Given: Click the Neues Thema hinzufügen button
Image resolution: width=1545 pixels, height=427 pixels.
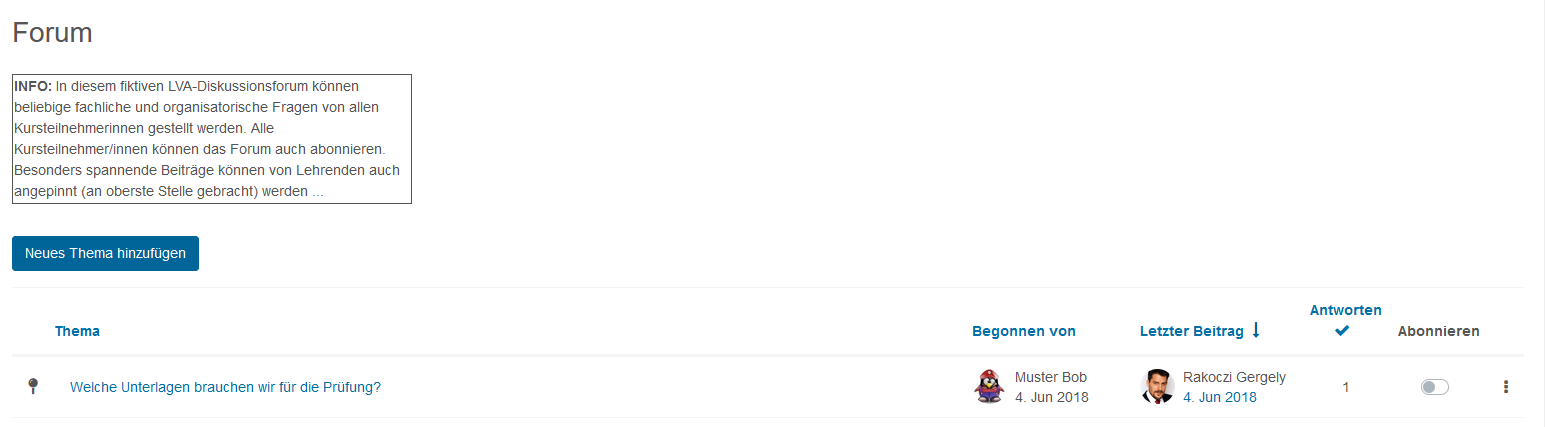Looking at the screenshot, I should pos(105,253).
